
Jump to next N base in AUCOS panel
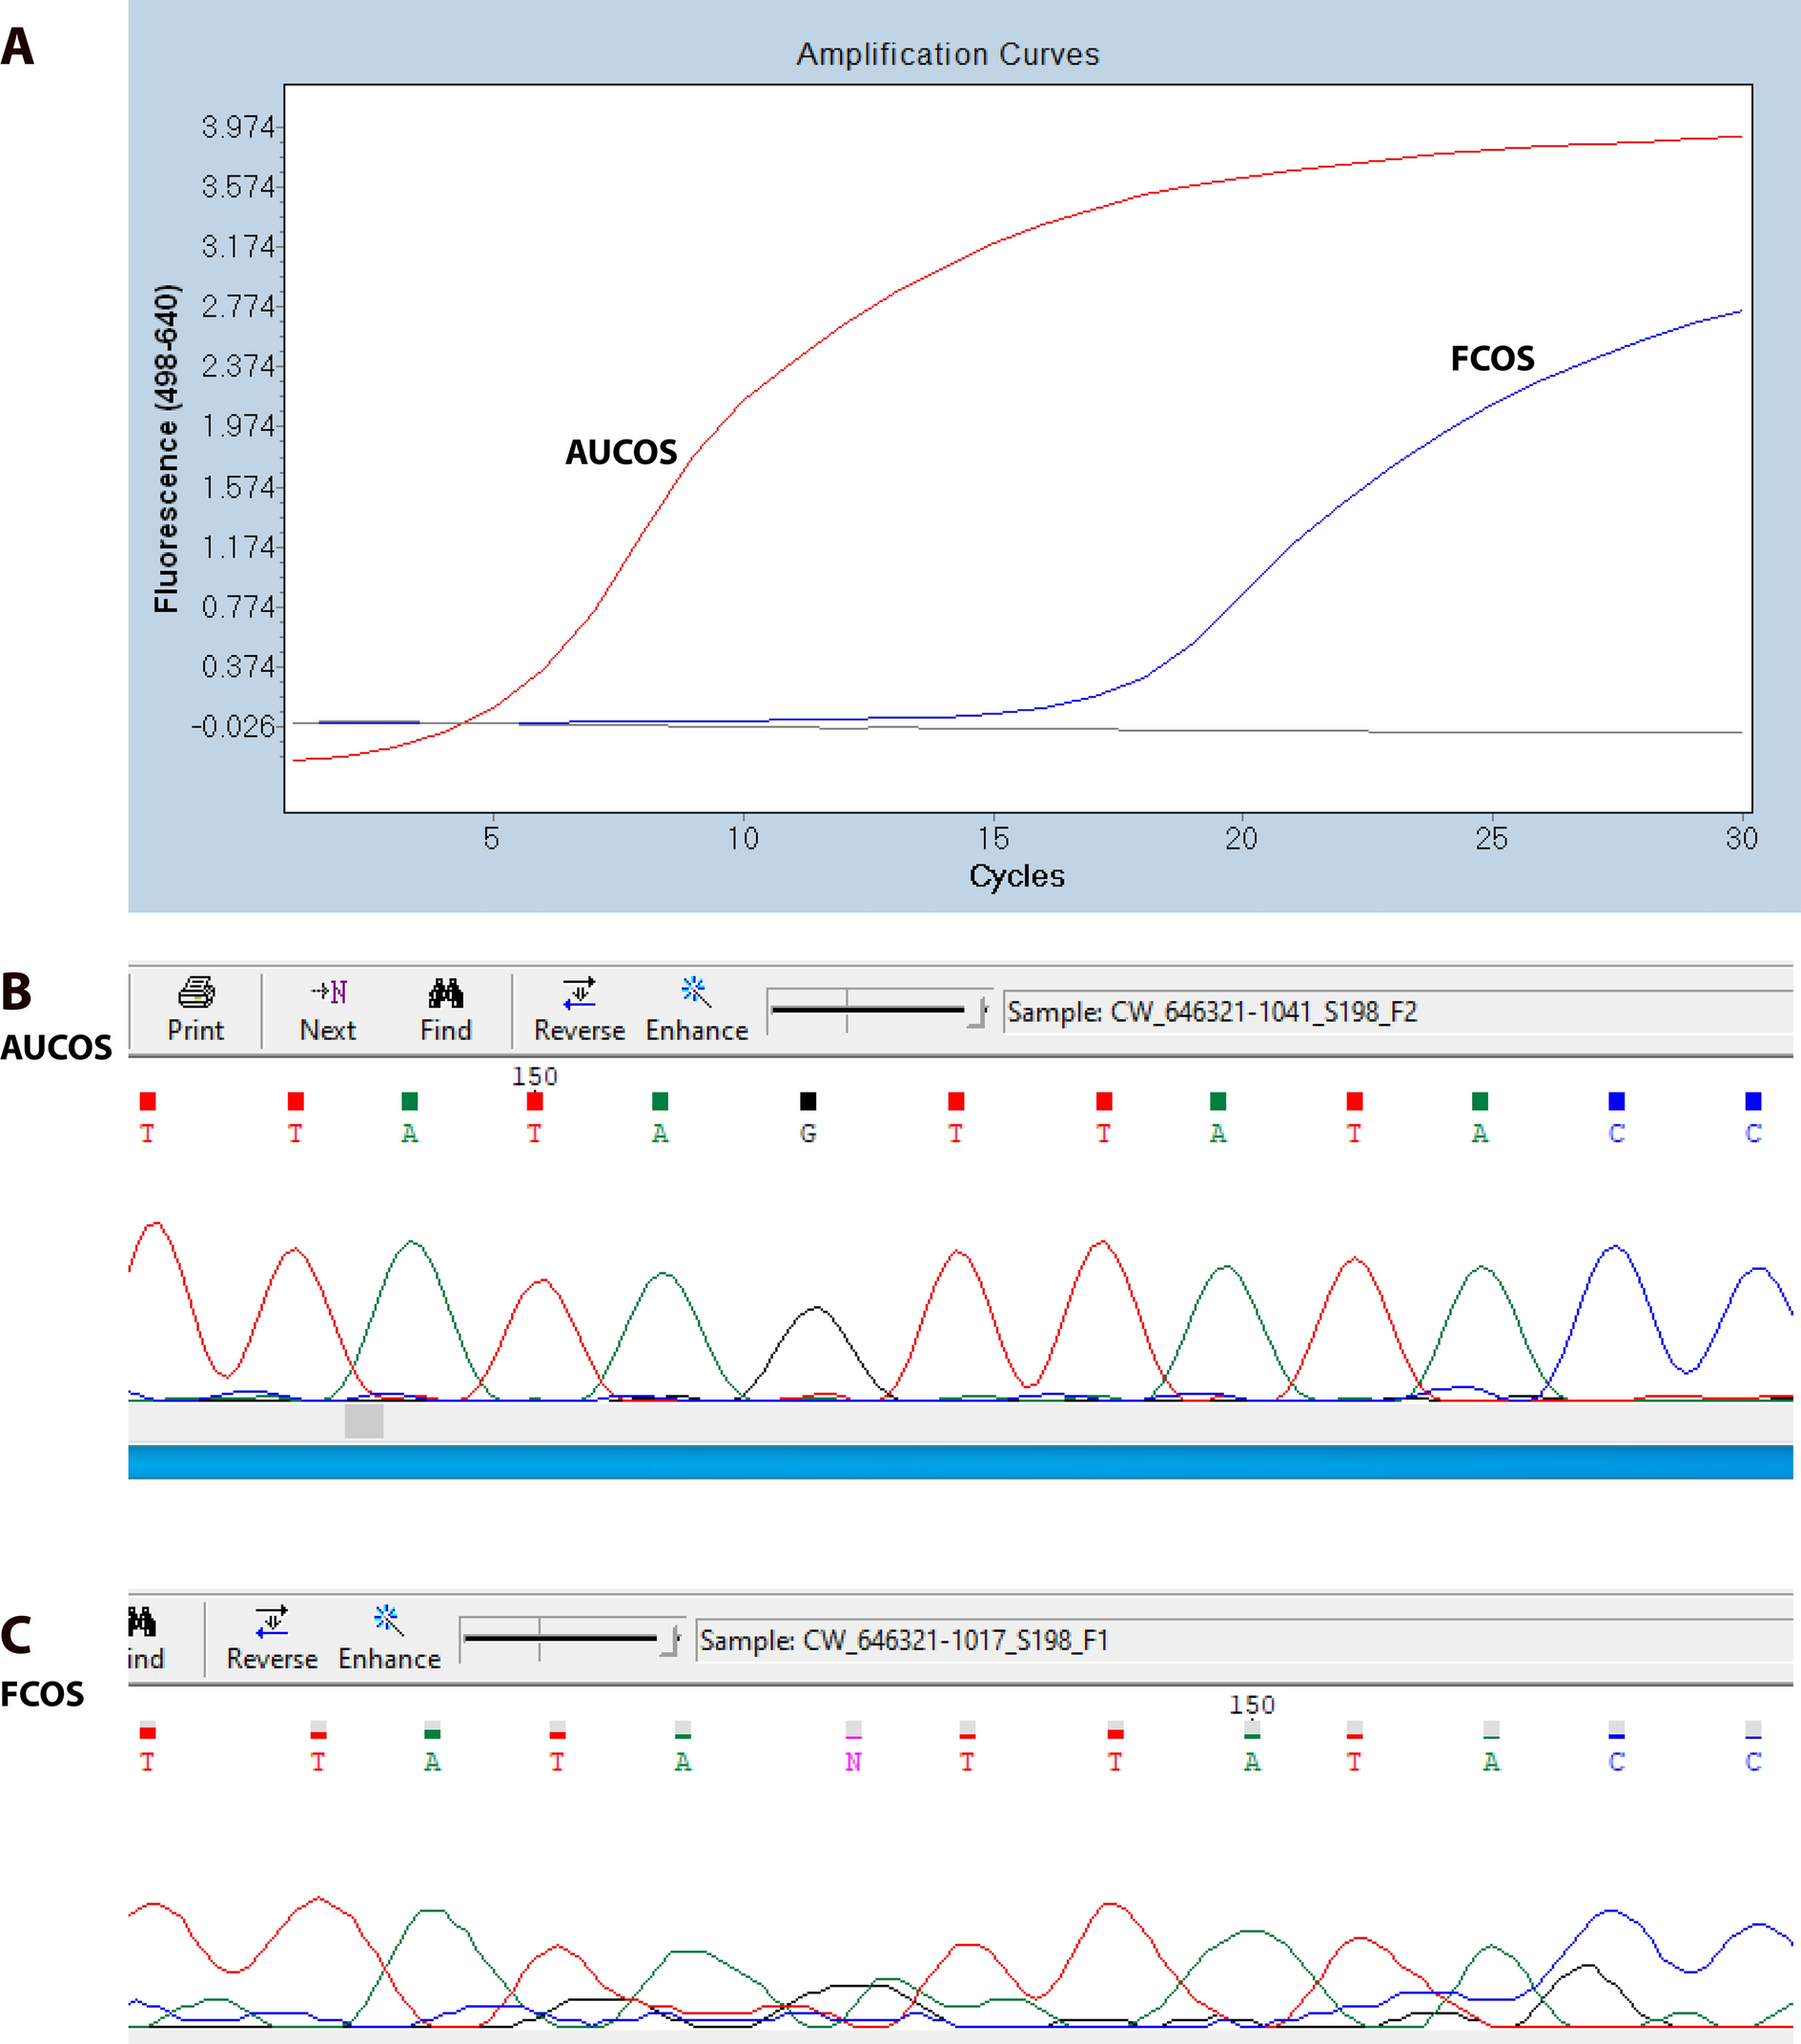[x=328, y=1009]
